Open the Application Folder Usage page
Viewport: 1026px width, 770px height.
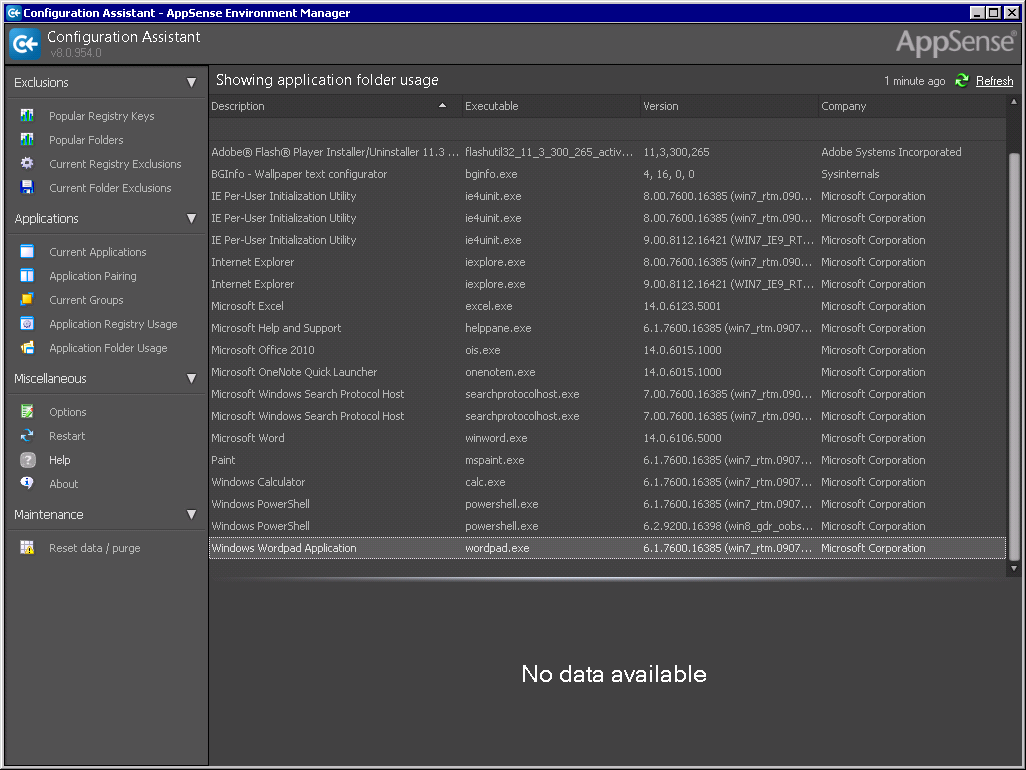coord(108,348)
